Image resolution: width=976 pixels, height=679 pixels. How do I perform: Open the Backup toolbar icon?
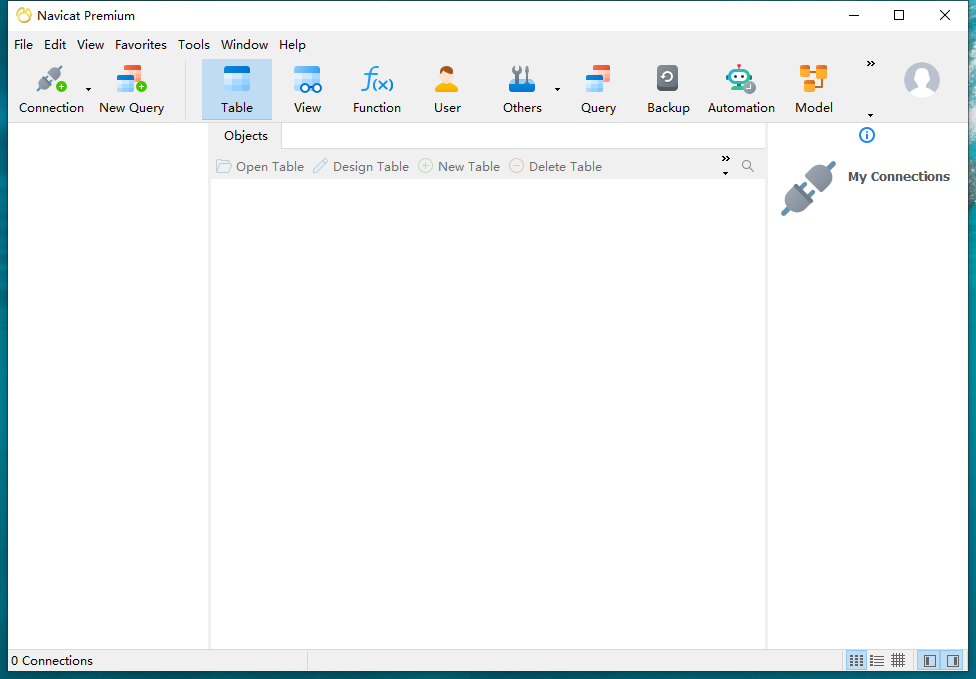point(668,89)
